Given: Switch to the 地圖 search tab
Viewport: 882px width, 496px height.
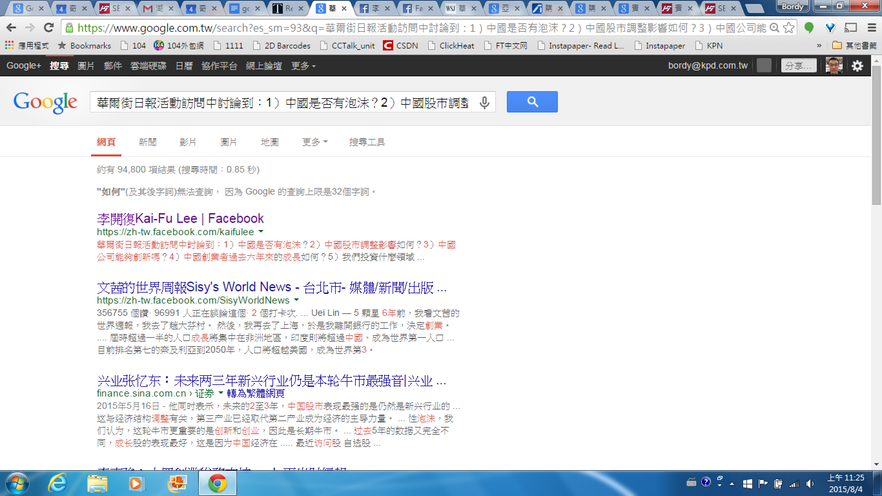Looking at the screenshot, I should click(269, 142).
